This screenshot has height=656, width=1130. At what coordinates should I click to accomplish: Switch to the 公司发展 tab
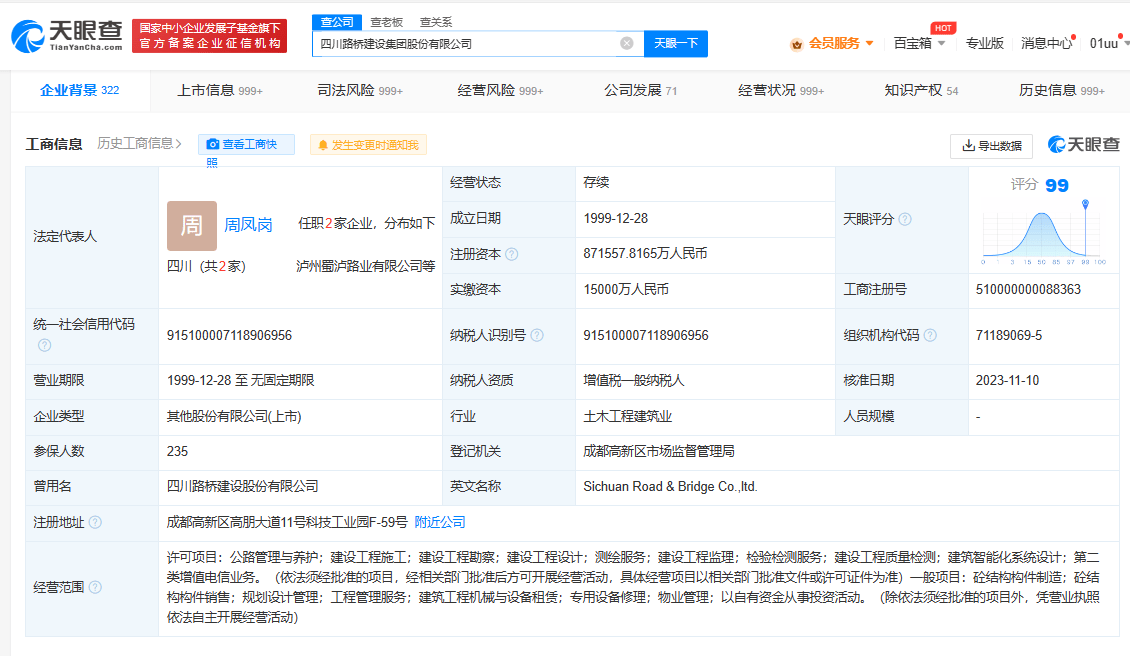click(641, 90)
